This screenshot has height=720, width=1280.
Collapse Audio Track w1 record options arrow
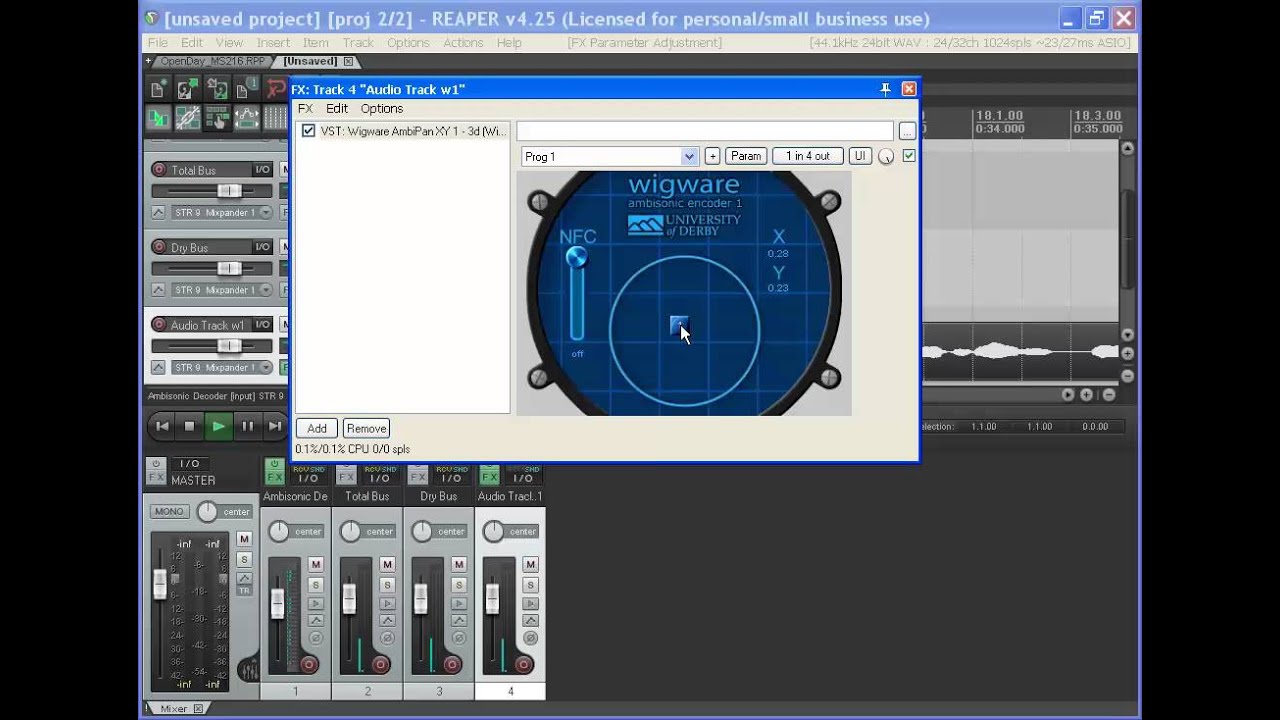158,367
